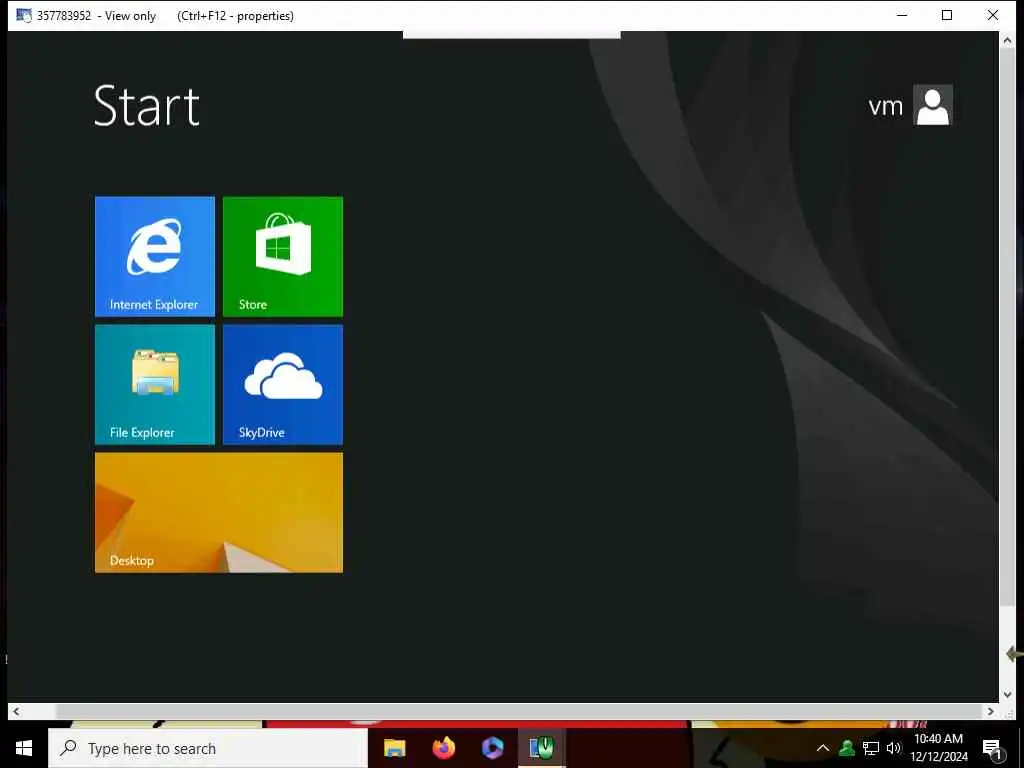Click the horizontal scrollbar right arrow
The height and width of the screenshot is (768, 1024).
(991, 711)
